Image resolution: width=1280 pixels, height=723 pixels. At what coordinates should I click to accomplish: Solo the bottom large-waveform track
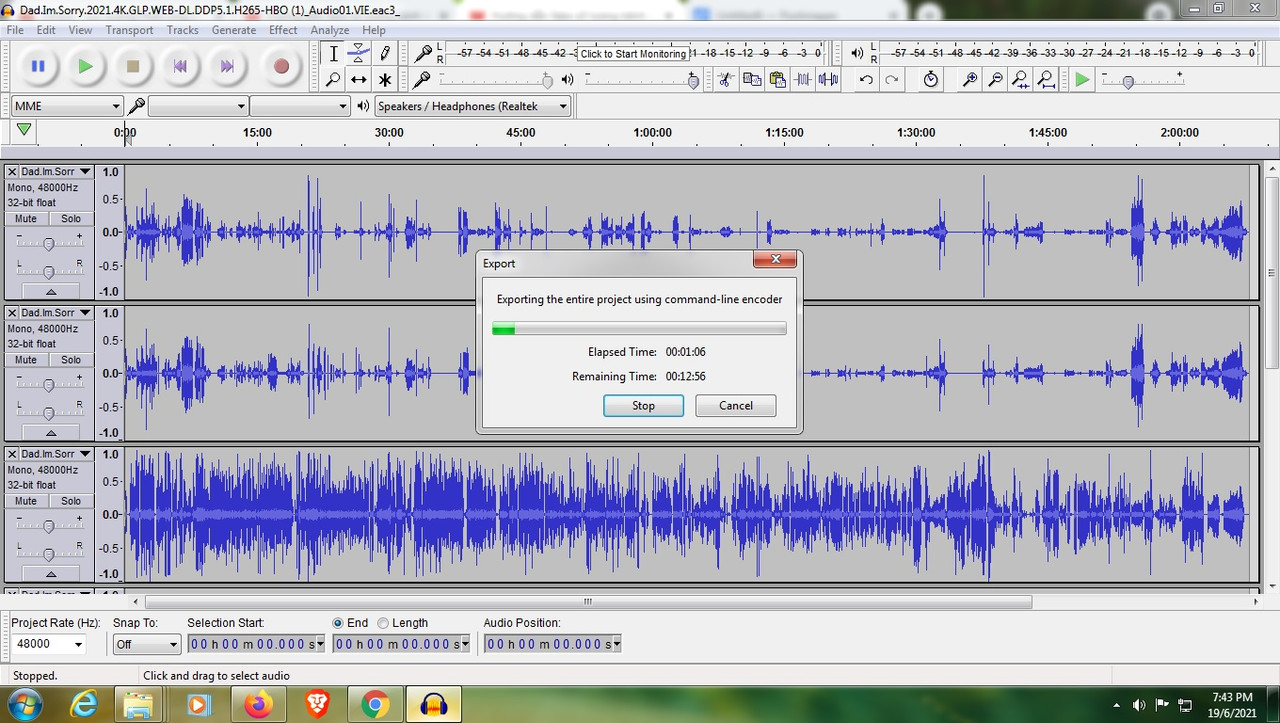tap(71, 500)
